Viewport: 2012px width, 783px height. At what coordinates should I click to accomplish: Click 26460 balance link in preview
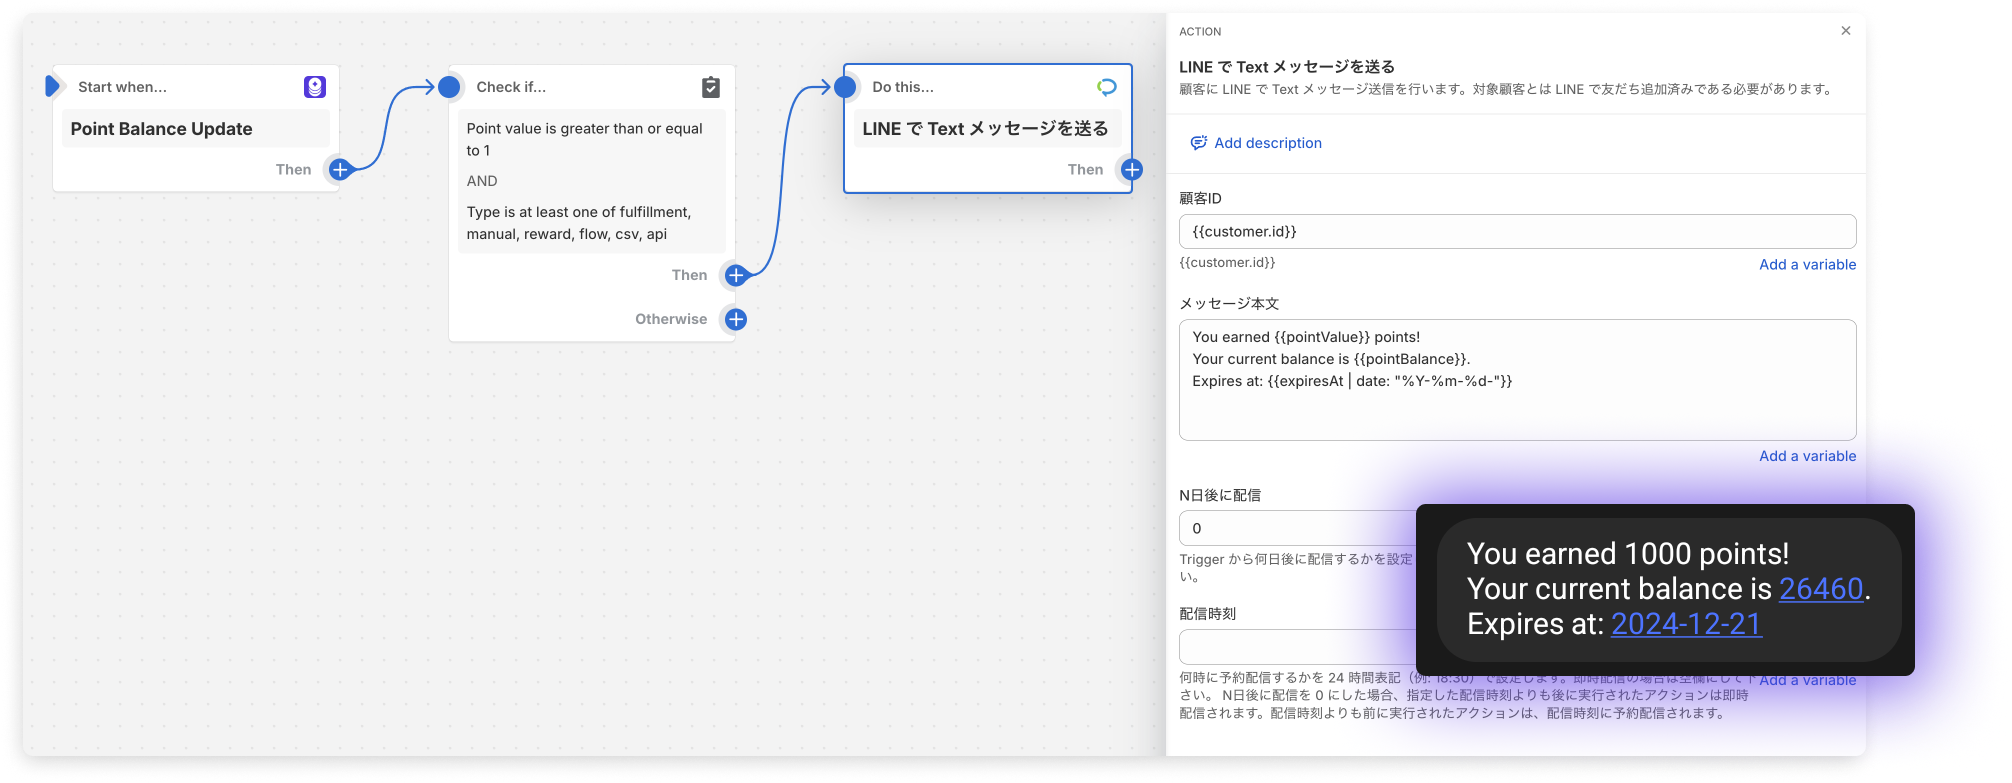click(x=1821, y=589)
